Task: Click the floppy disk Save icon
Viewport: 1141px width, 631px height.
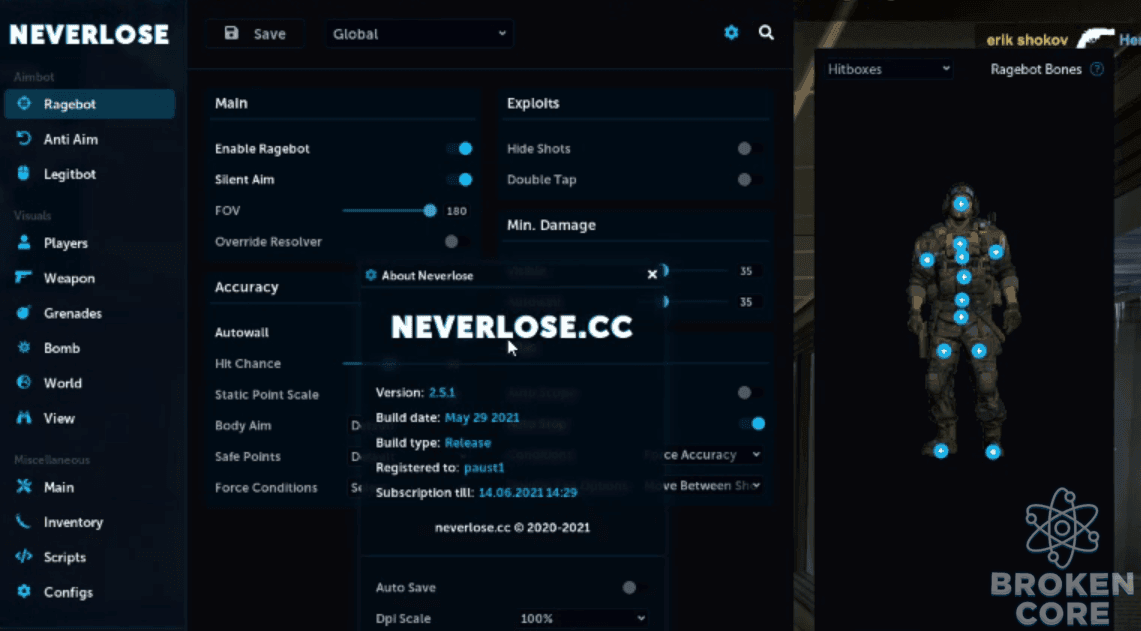Action: tap(231, 33)
